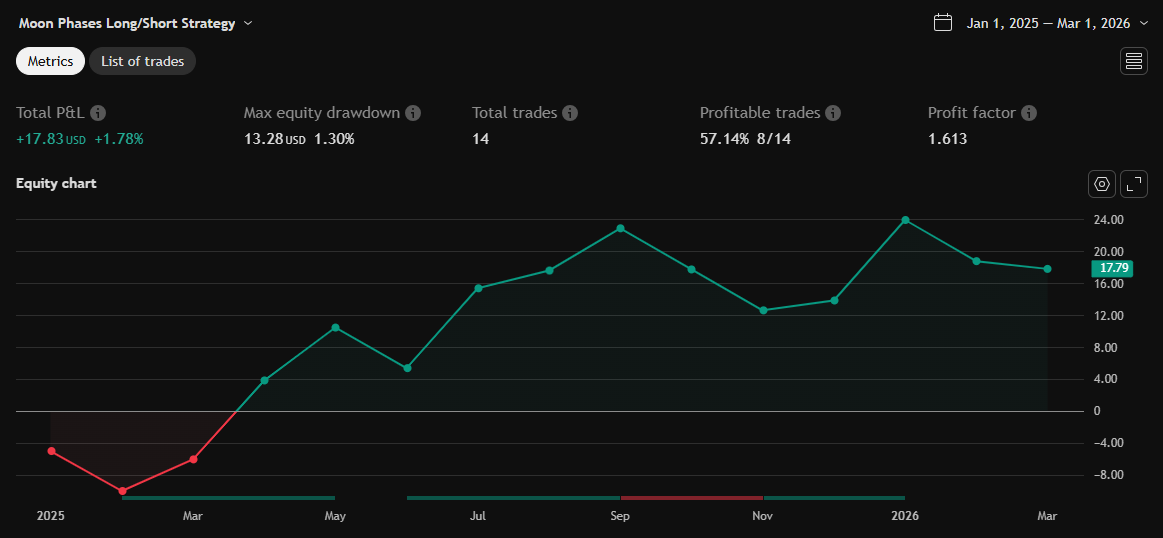Click the calendar icon for date range
This screenshot has height=538, width=1163.
(x=942, y=22)
